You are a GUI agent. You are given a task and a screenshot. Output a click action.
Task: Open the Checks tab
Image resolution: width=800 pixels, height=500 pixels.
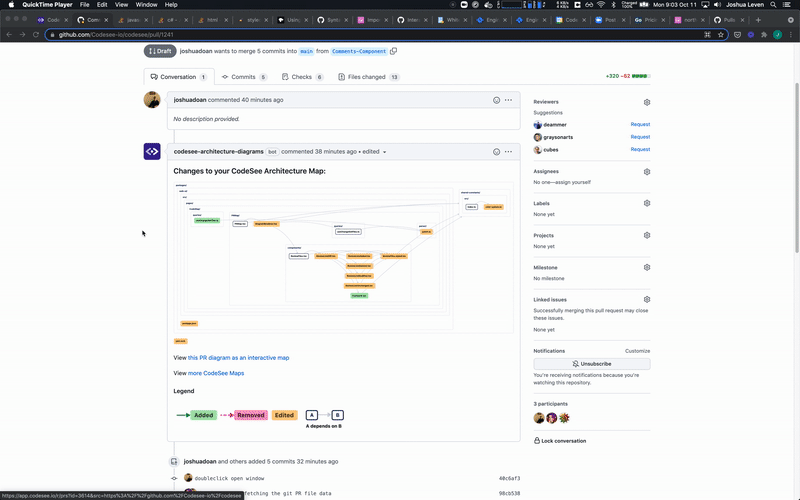tap(302, 77)
